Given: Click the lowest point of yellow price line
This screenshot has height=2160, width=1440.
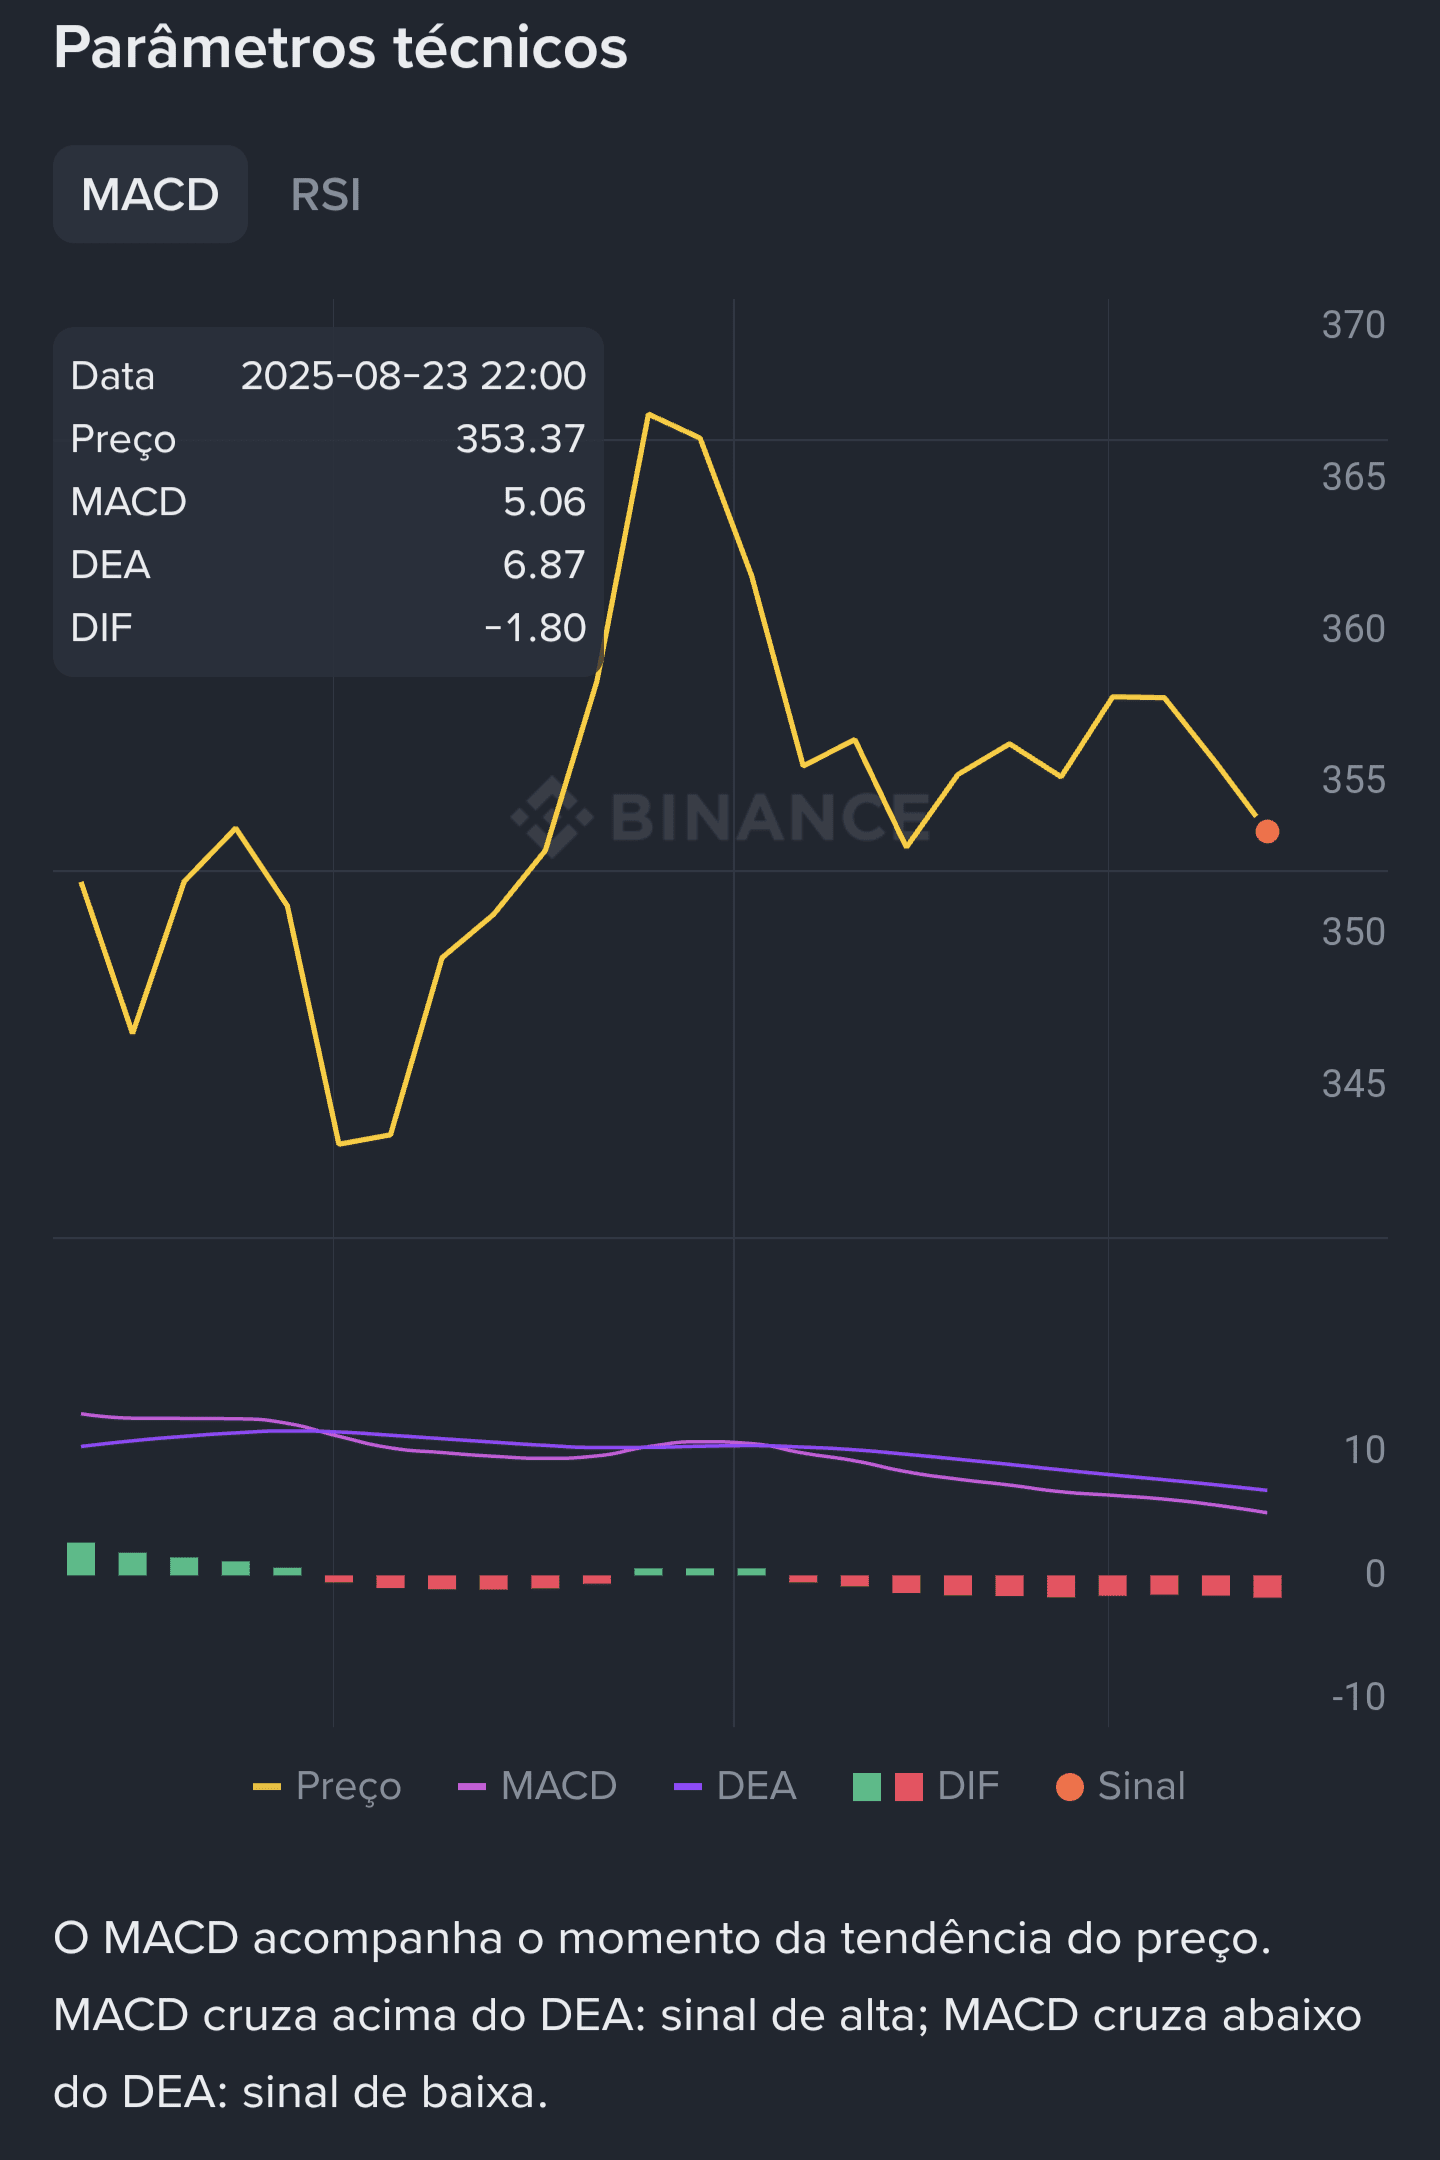Looking at the screenshot, I should [x=340, y=1143].
